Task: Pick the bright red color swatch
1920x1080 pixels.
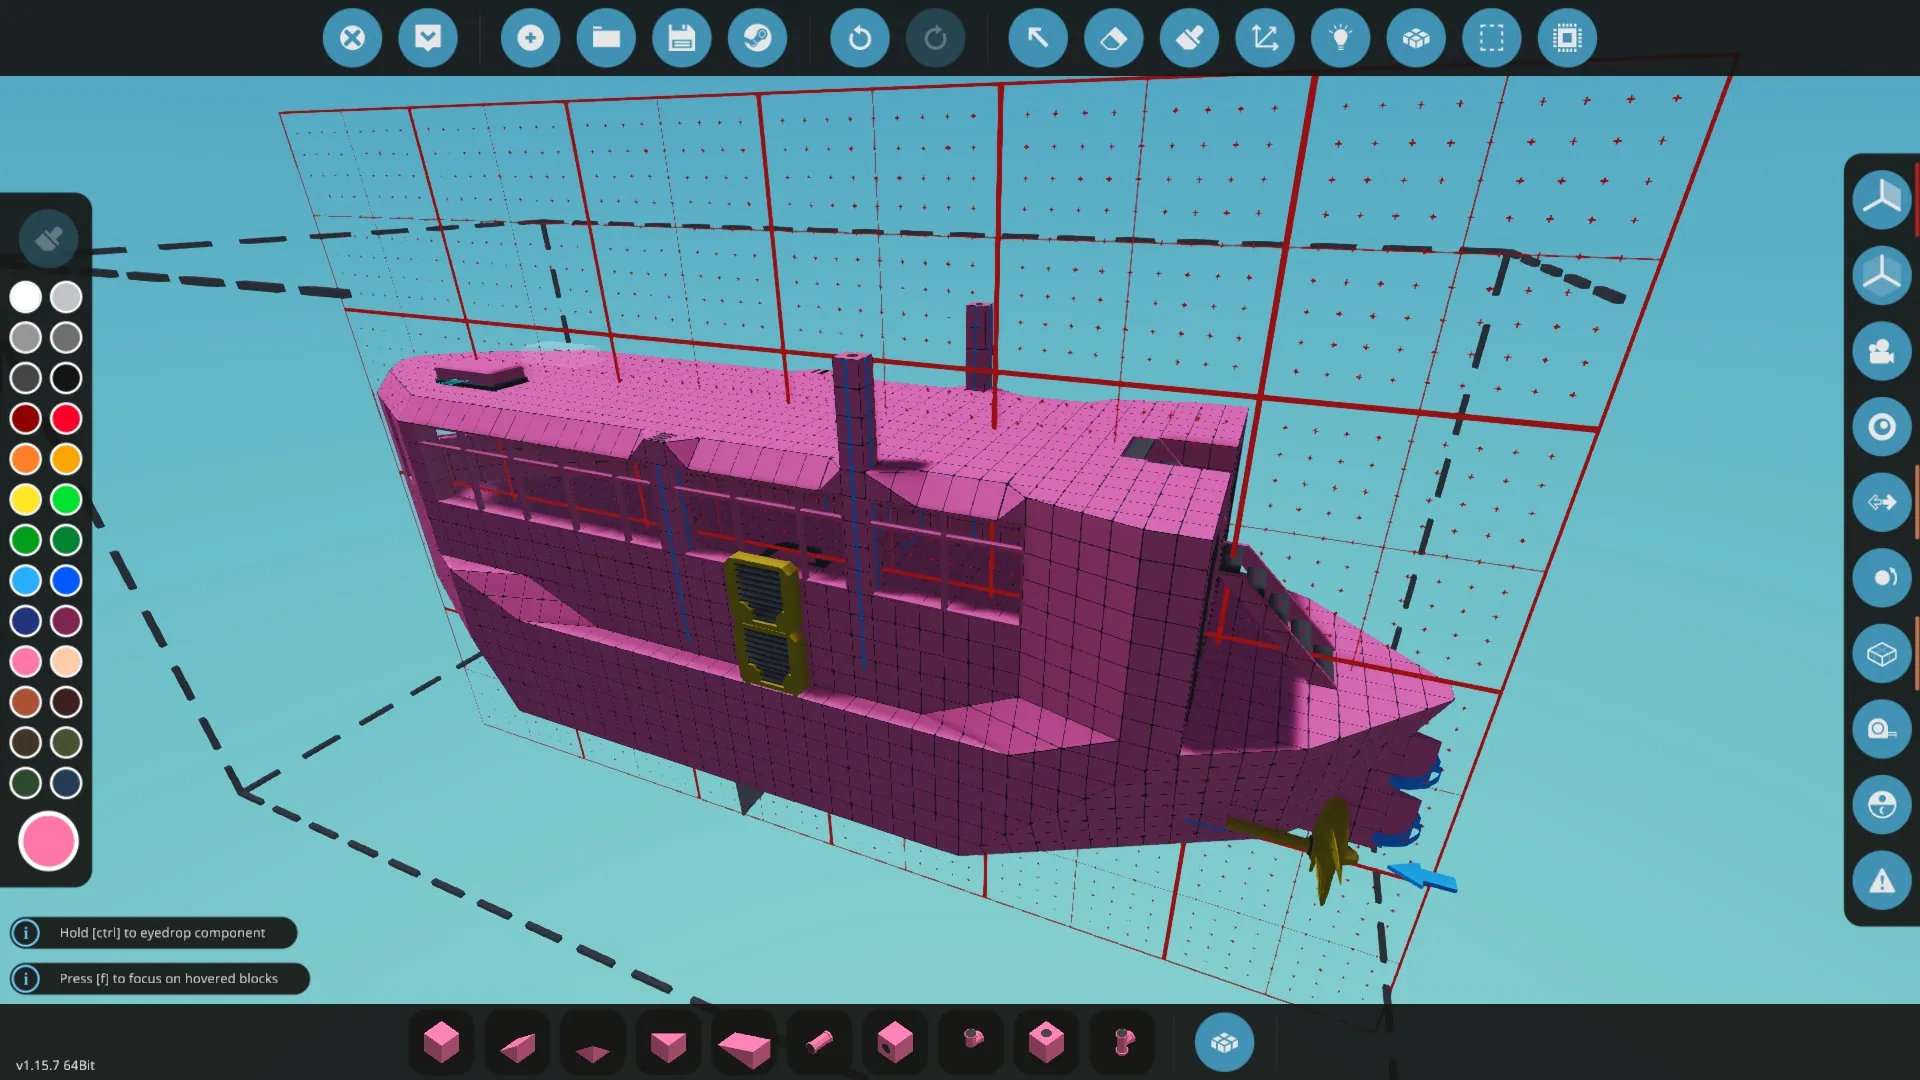Action: 66,418
